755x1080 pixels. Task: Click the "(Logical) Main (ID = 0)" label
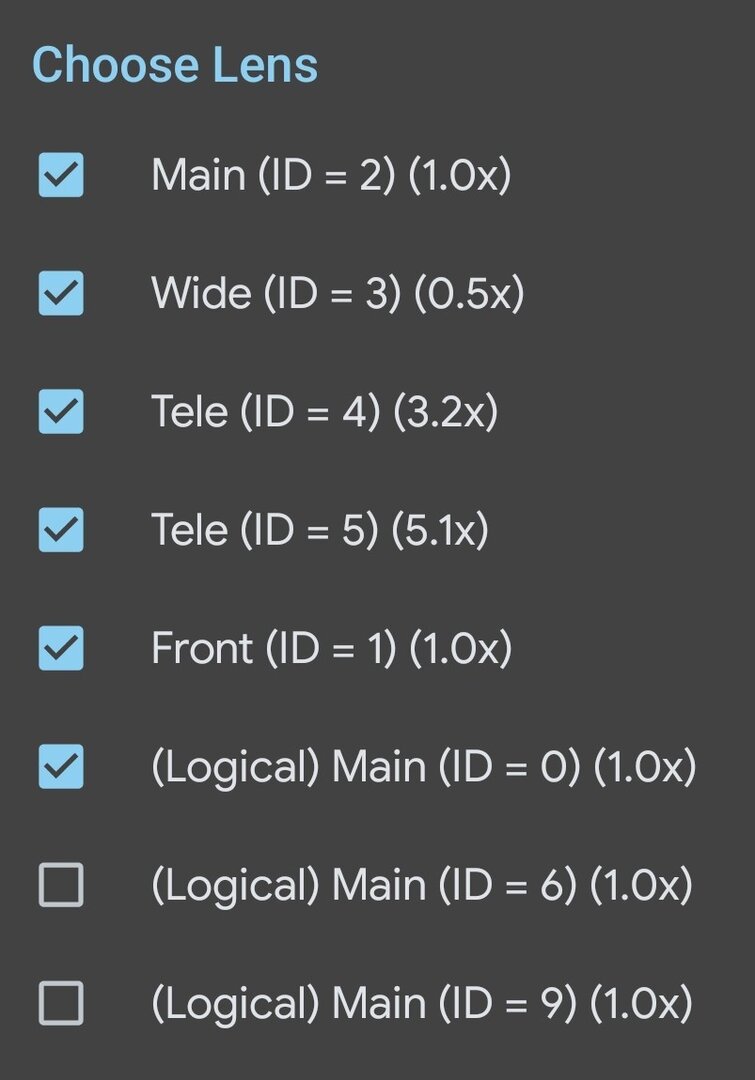point(365,767)
